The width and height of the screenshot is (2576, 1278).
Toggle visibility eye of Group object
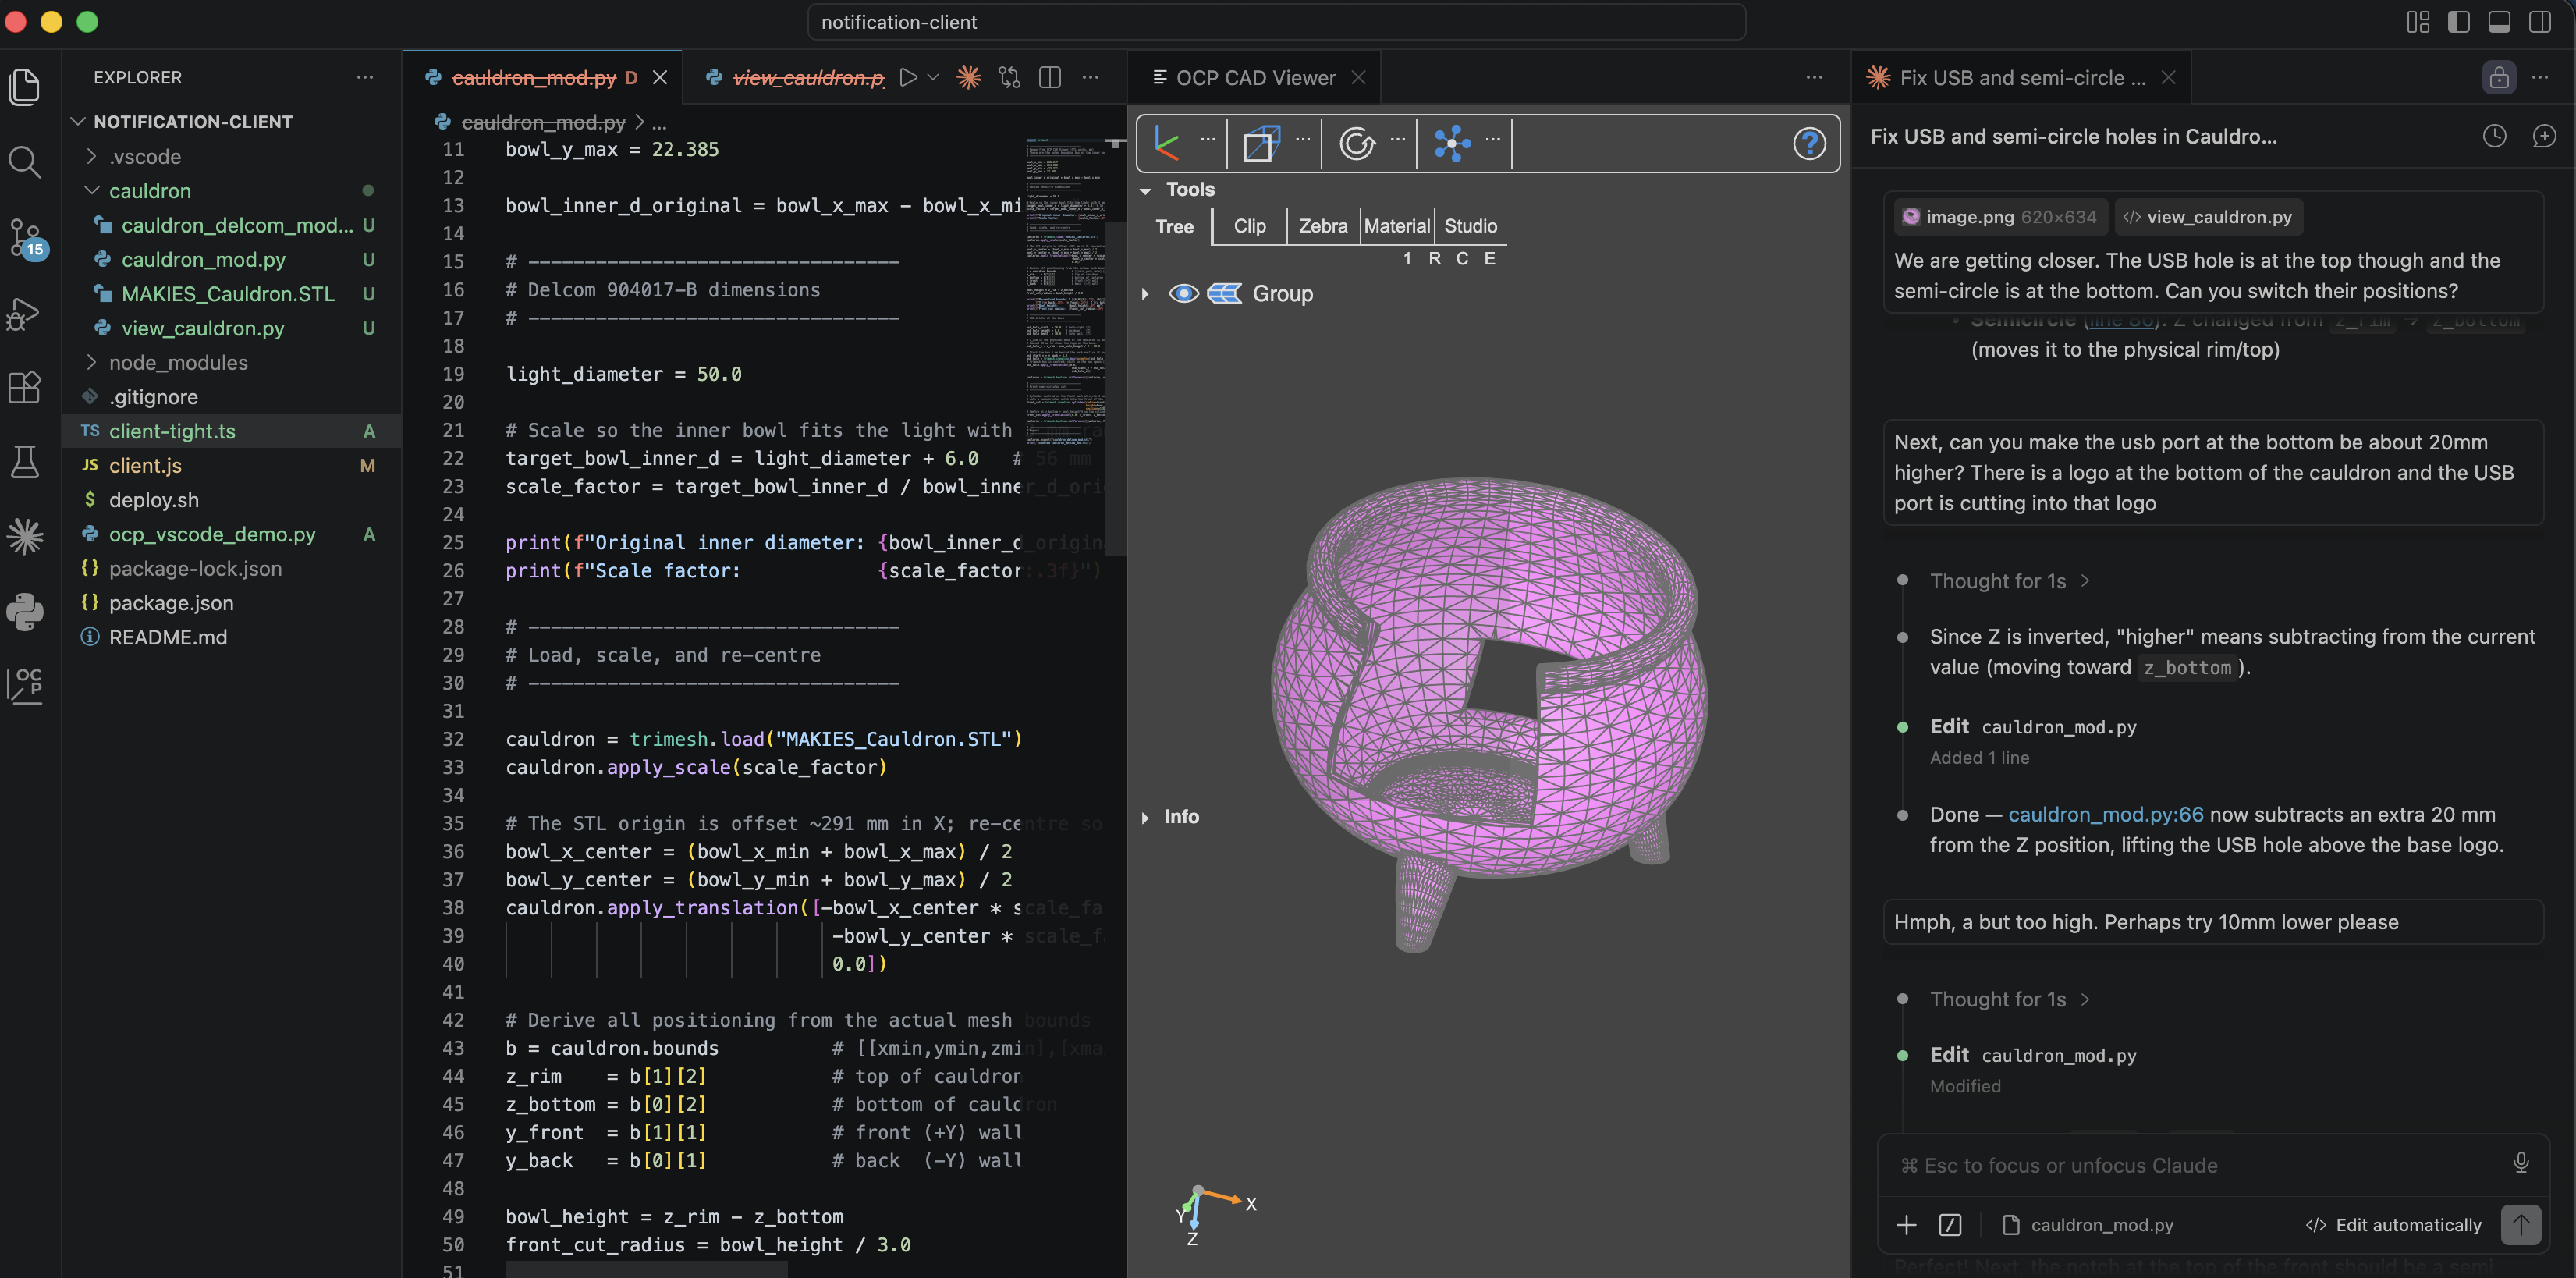tap(1183, 293)
